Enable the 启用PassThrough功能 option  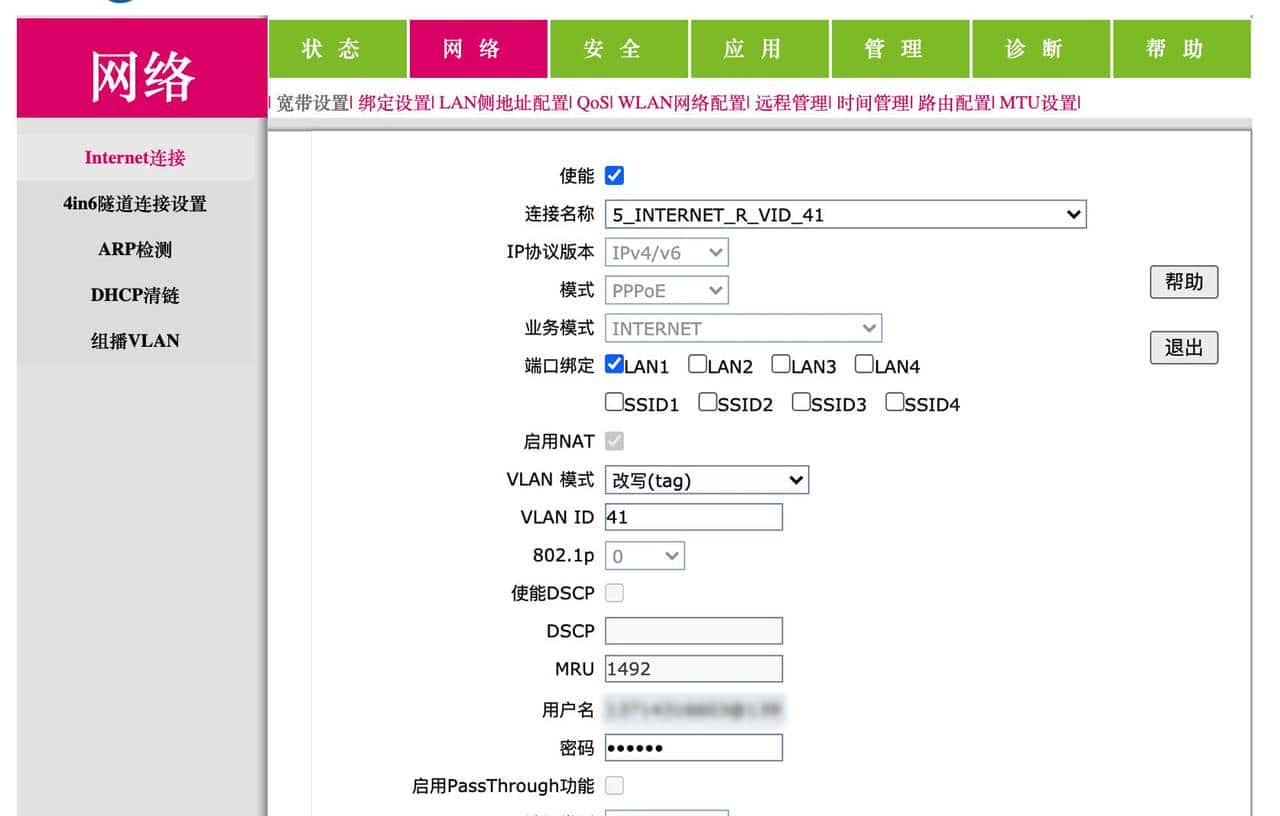point(614,786)
